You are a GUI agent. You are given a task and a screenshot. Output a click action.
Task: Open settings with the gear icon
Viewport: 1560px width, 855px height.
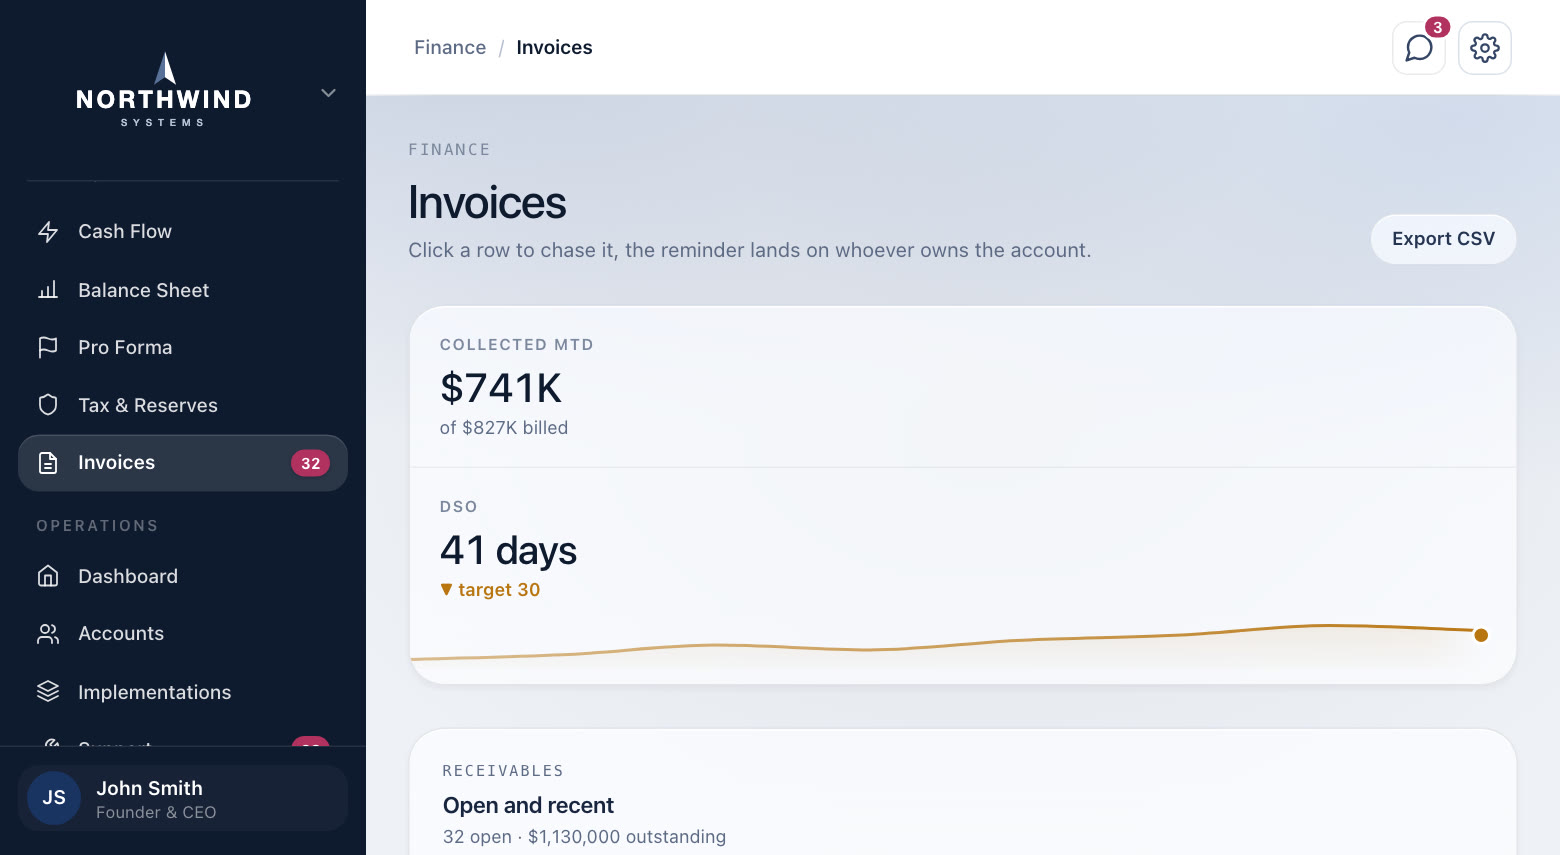click(x=1485, y=48)
